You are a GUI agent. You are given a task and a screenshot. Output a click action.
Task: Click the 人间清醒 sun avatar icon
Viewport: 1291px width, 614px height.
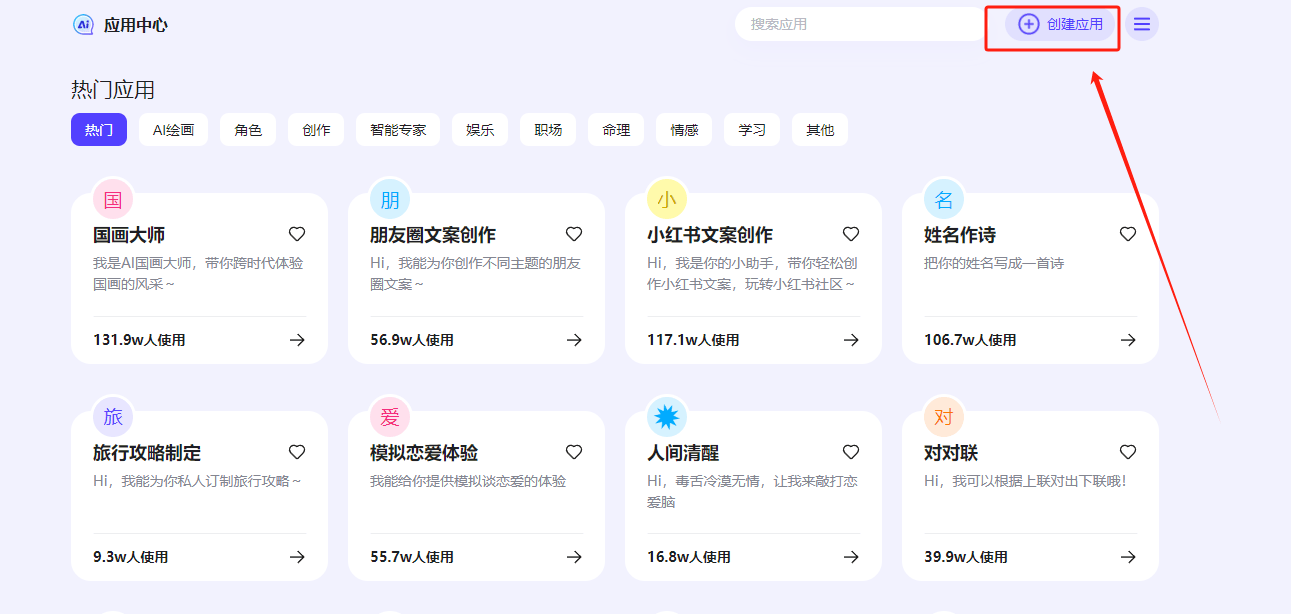667,416
